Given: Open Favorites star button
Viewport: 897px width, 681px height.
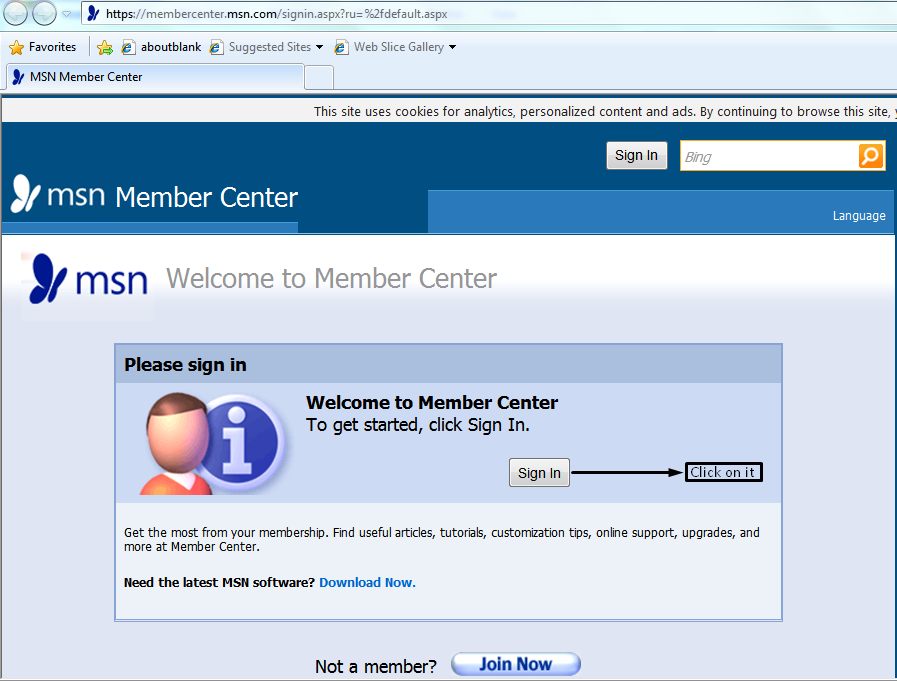Looking at the screenshot, I should coord(43,47).
